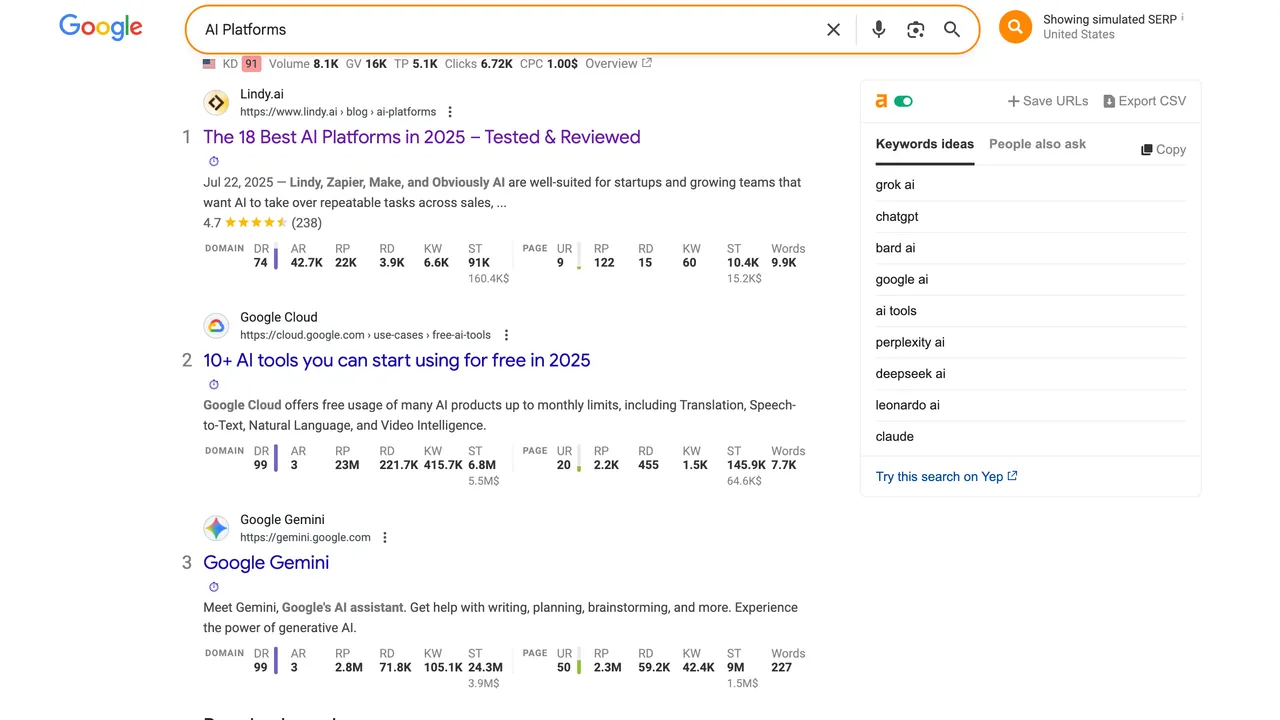Image resolution: width=1280 pixels, height=720 pixels.
Task: Click the Lindy.ai DR 74 purple bar
Action: [276, 259]
